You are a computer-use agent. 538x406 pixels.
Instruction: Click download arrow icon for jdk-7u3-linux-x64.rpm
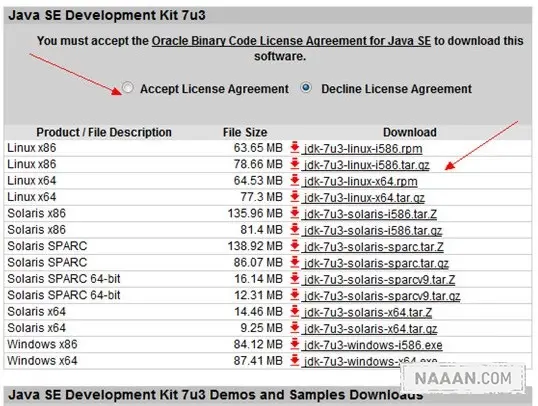tap(294, 181)
